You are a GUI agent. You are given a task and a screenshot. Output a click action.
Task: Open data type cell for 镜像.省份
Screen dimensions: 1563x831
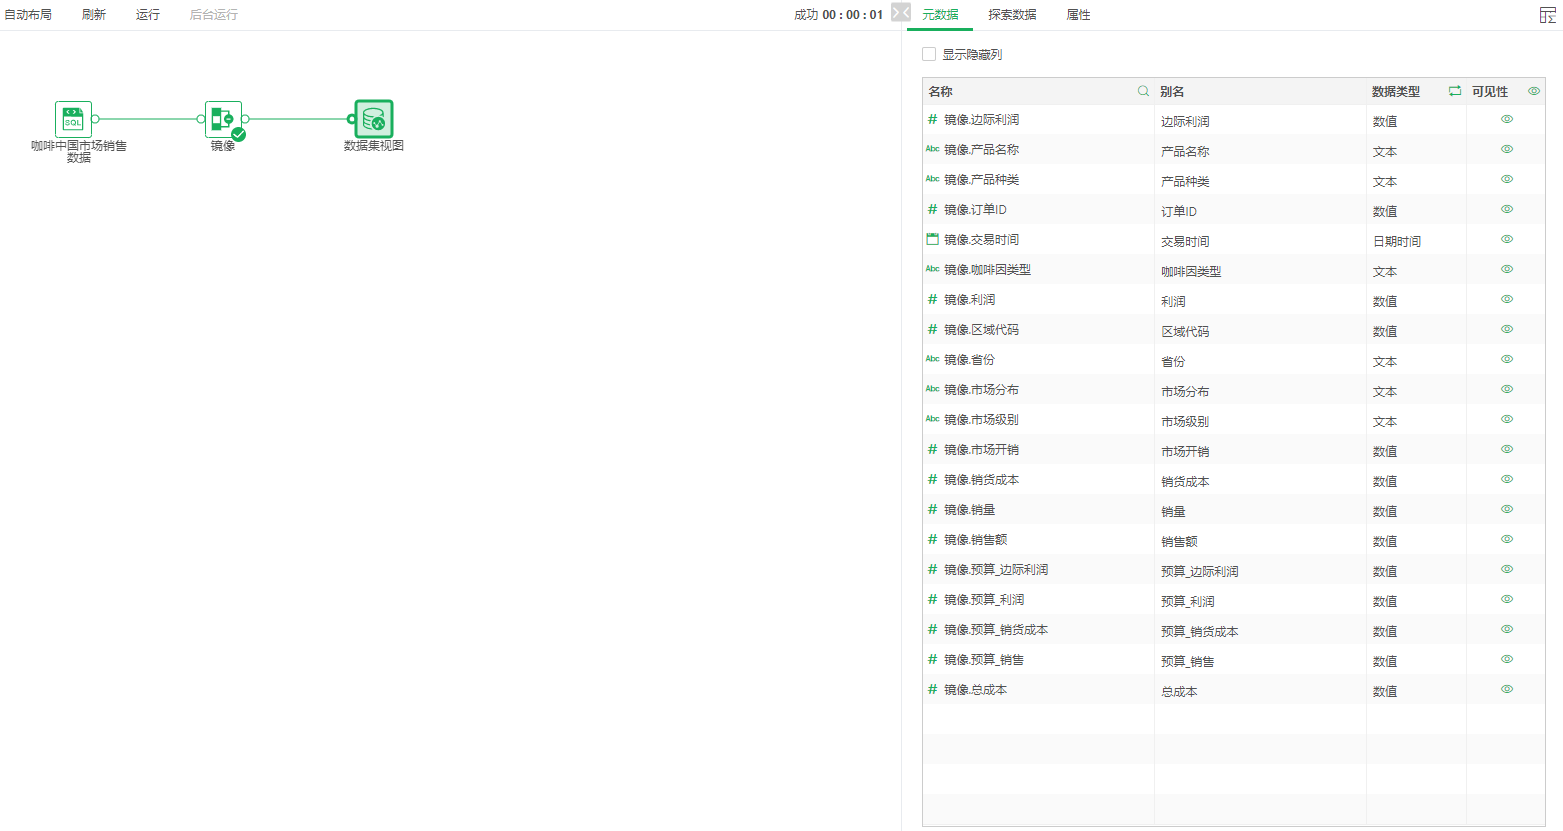[1385, 361]
